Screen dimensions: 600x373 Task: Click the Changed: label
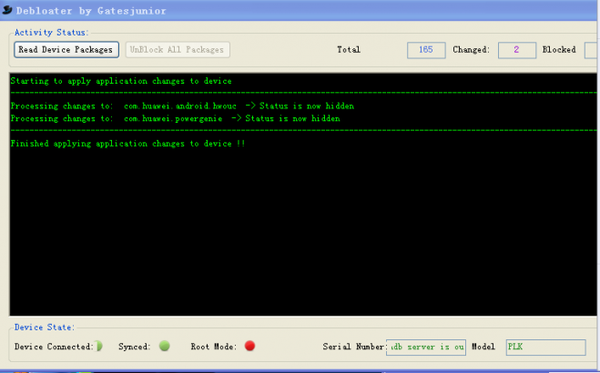[x=471, y=50]
